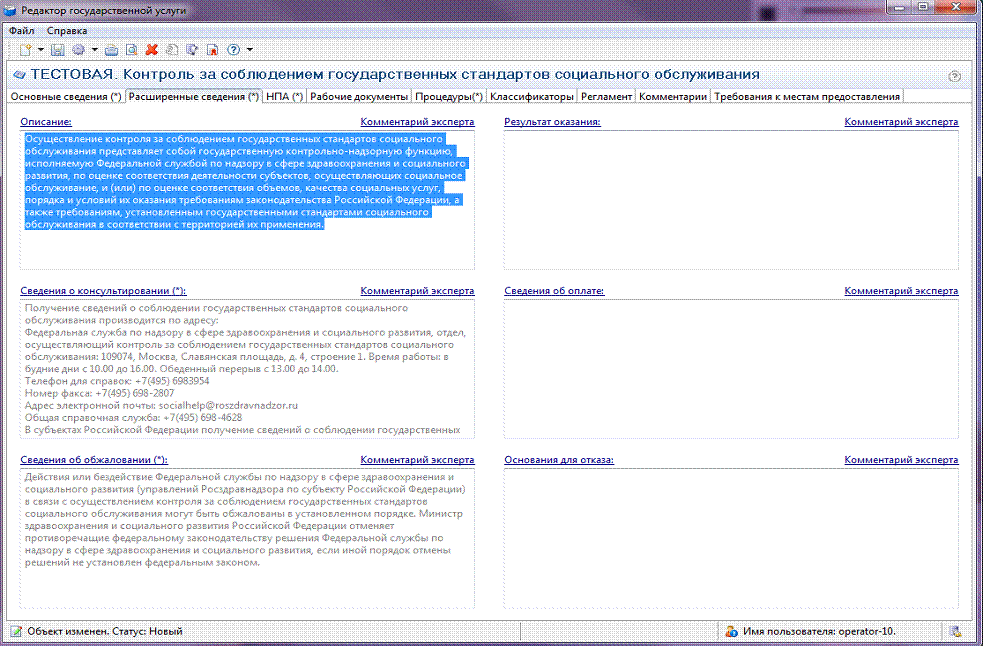Click the new document toolbar icon
The height and width of the screenshot is (647, 985).
coord(25,50)
